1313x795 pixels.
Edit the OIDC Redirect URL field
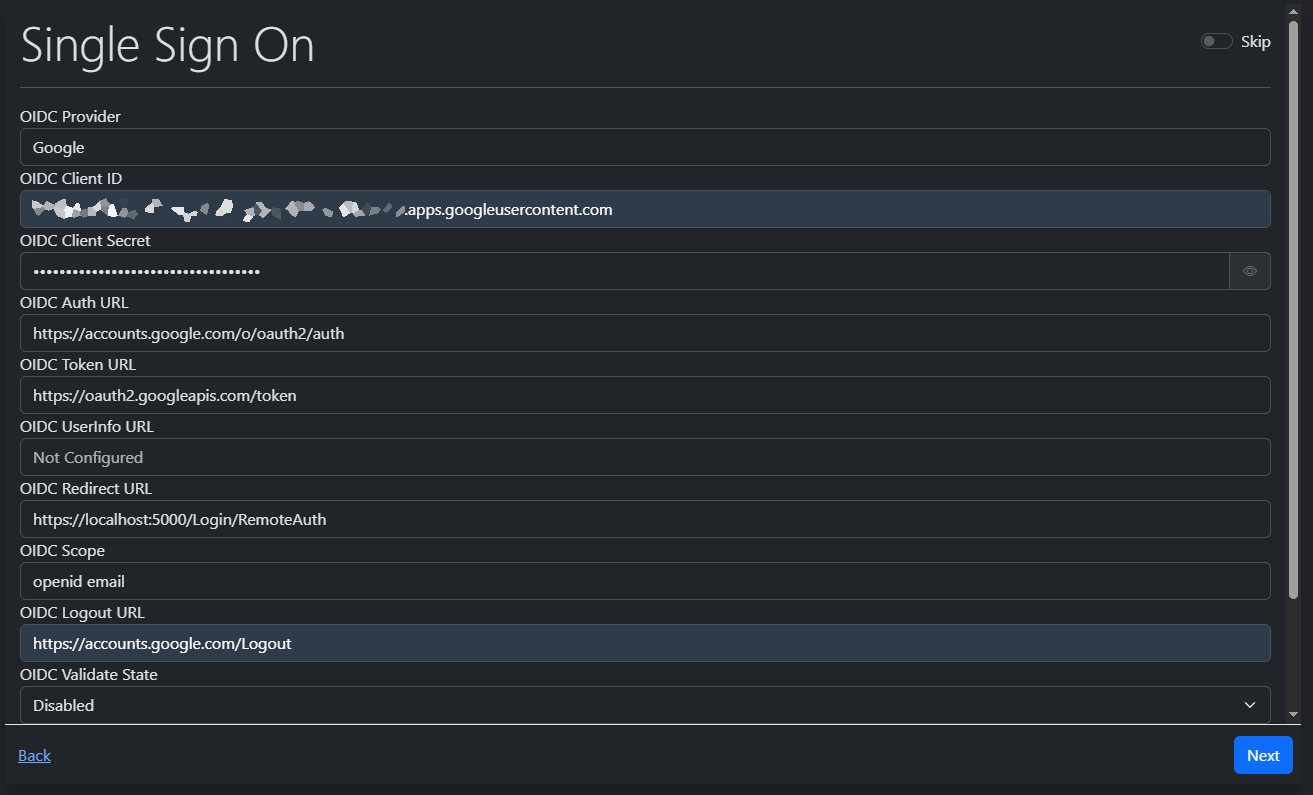pos(645,519)
